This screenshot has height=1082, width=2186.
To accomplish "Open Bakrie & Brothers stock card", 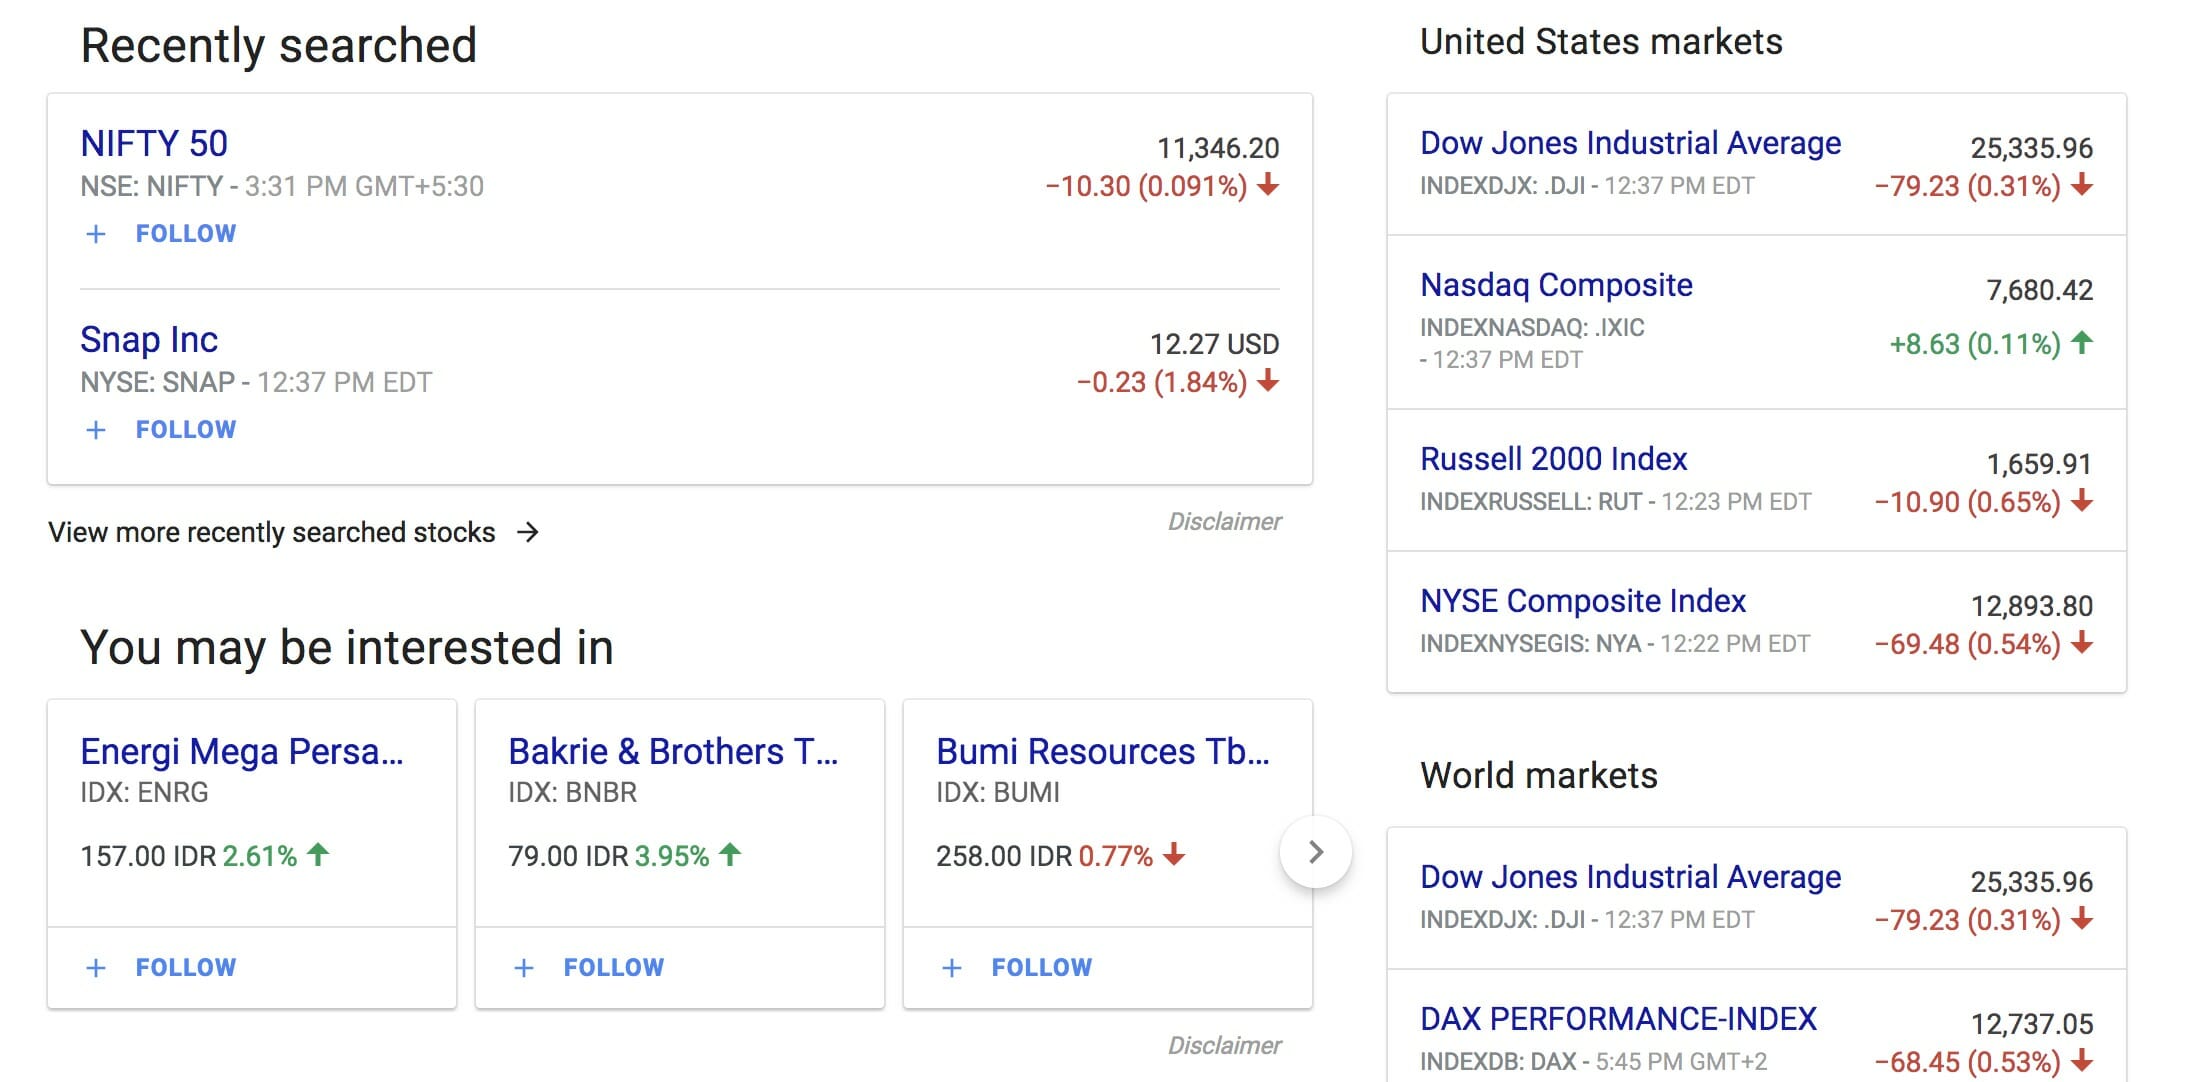I will [673, 752].
